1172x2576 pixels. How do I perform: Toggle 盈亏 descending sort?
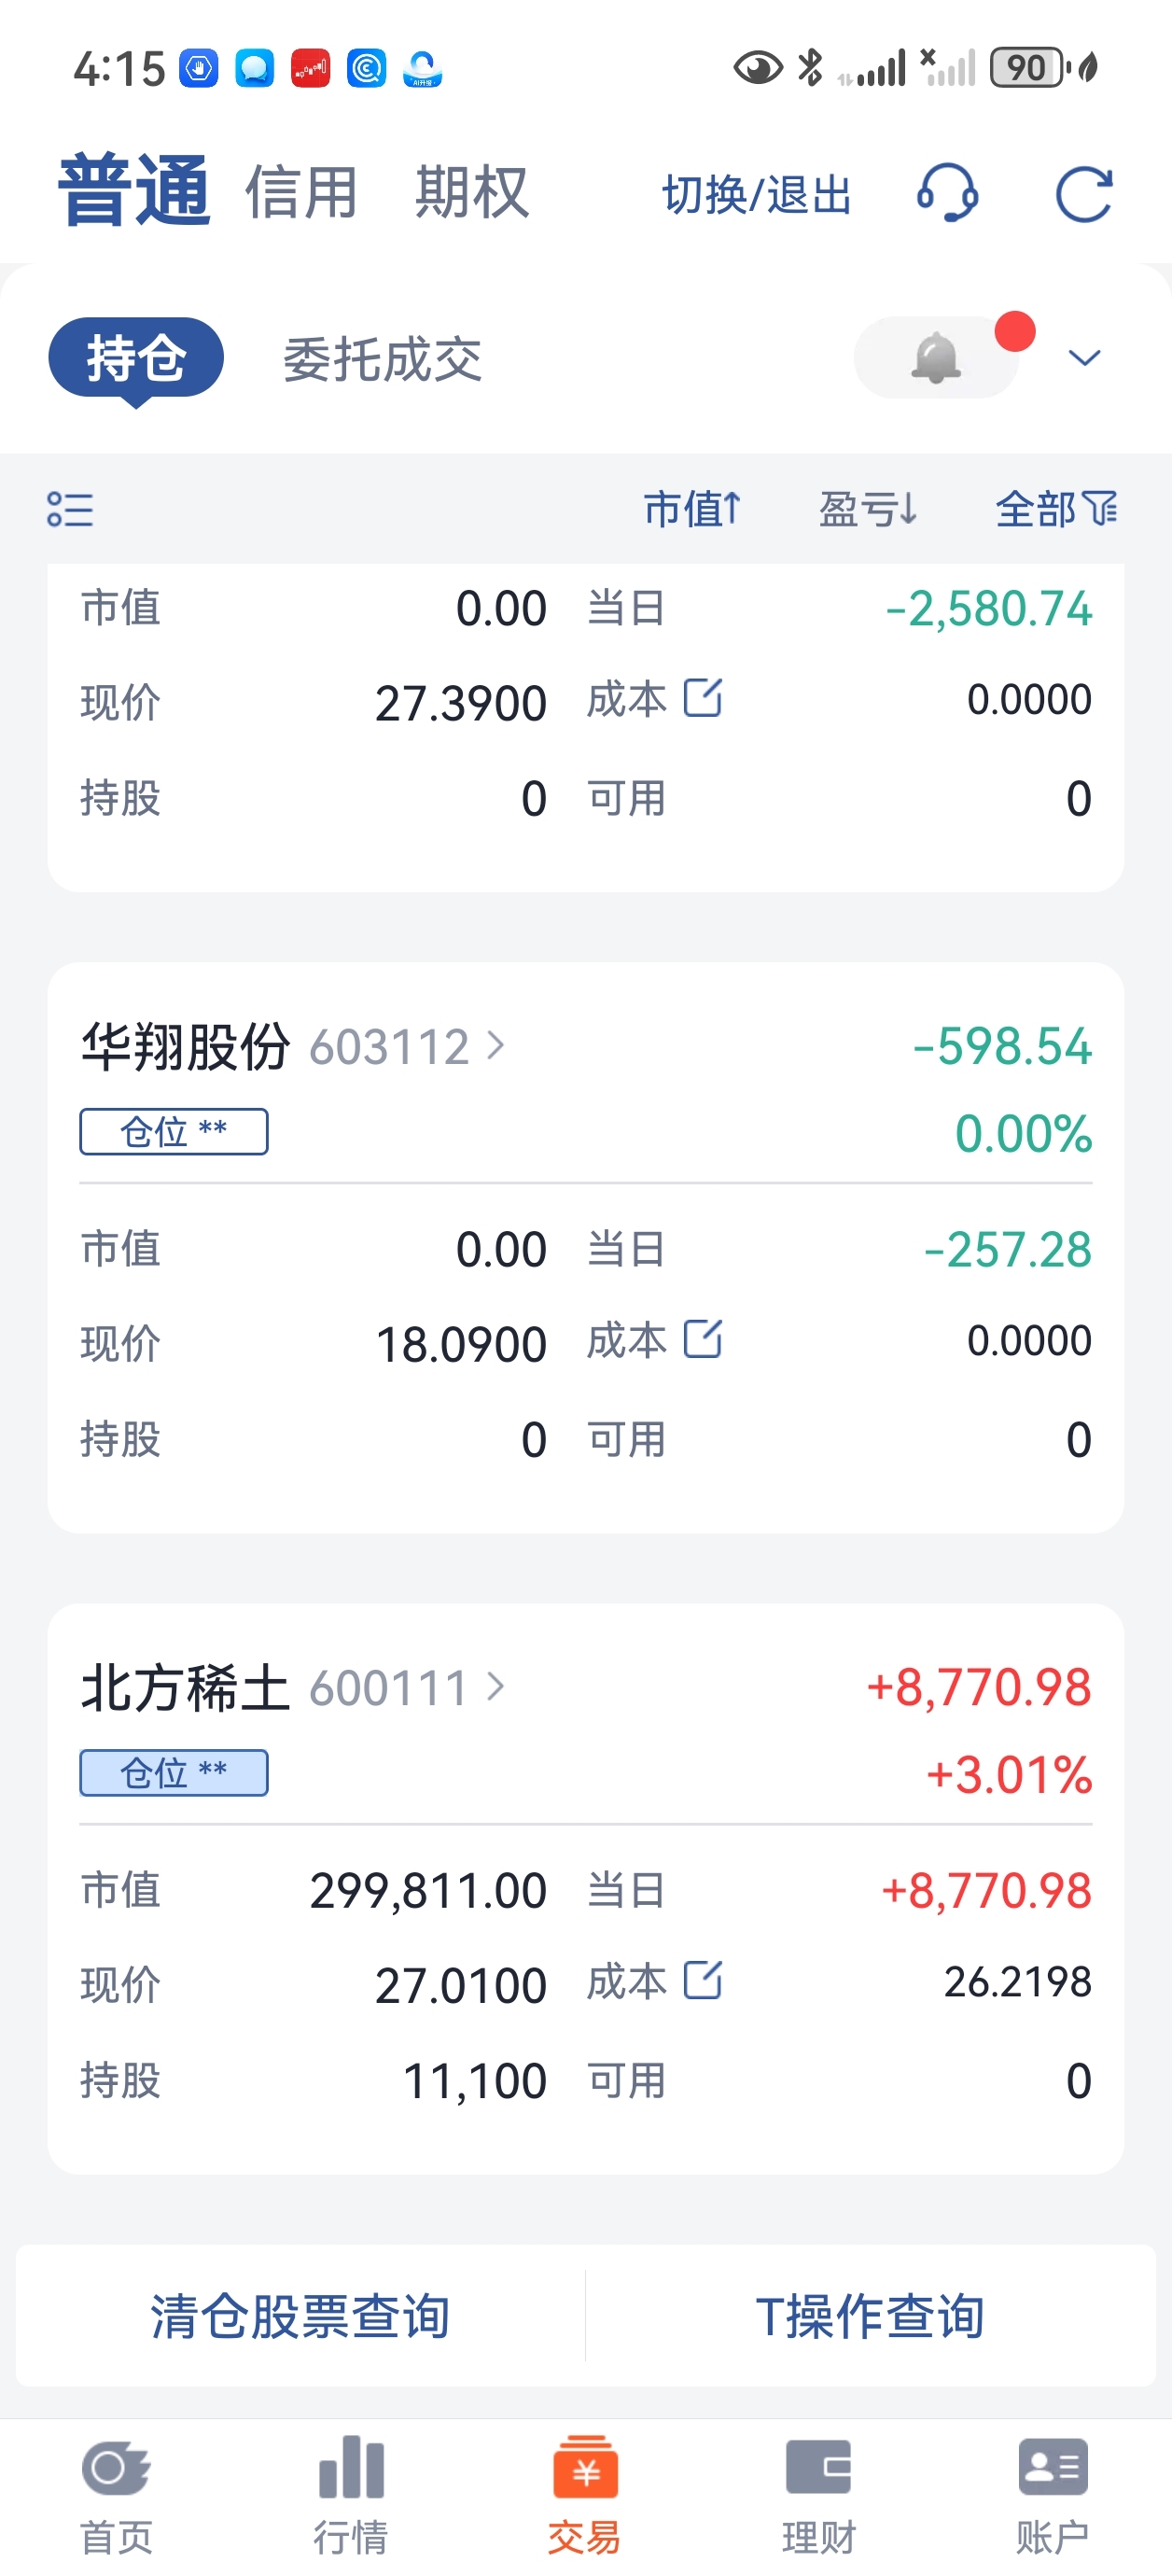pyautogui.click(x=868, y=509)
